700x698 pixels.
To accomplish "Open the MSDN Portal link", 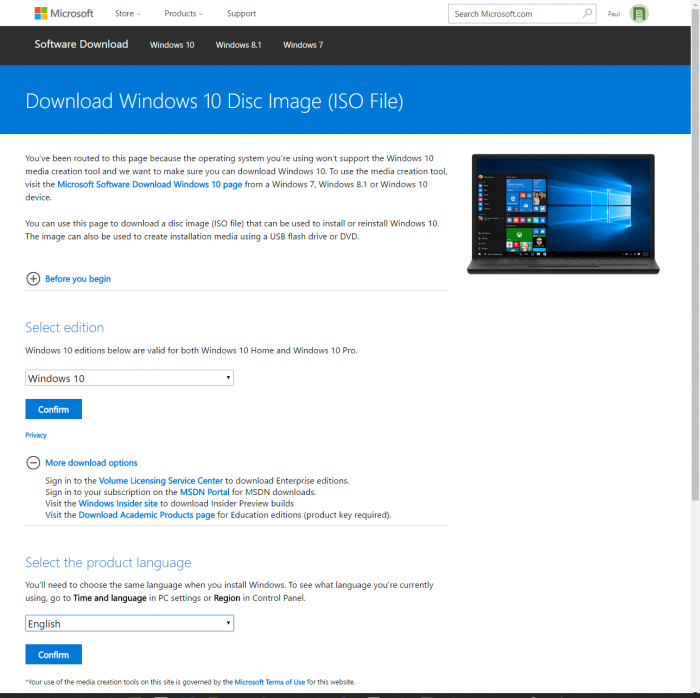I will (x=204, y=492).
